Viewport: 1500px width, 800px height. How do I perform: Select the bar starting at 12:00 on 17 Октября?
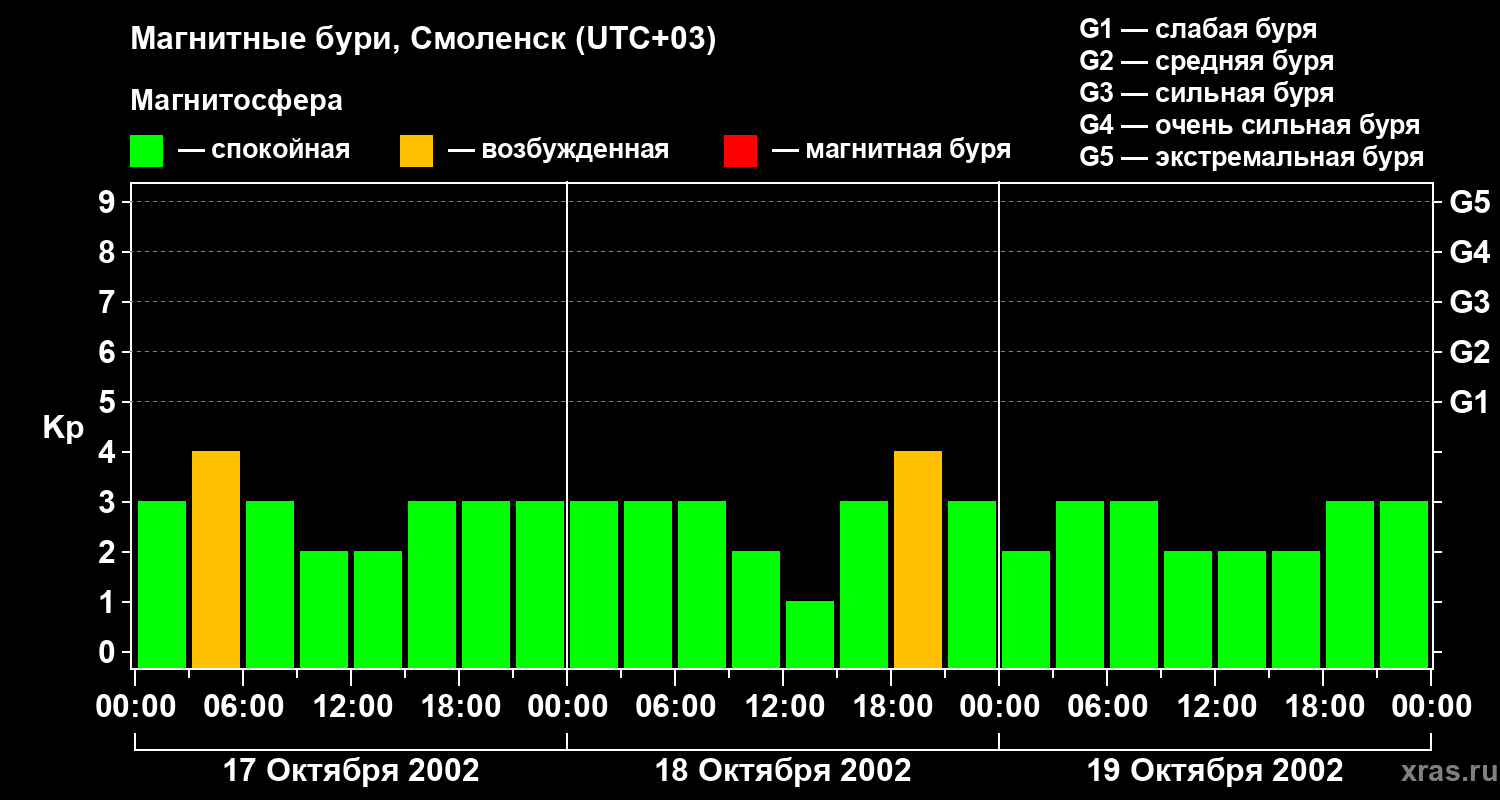378,609
